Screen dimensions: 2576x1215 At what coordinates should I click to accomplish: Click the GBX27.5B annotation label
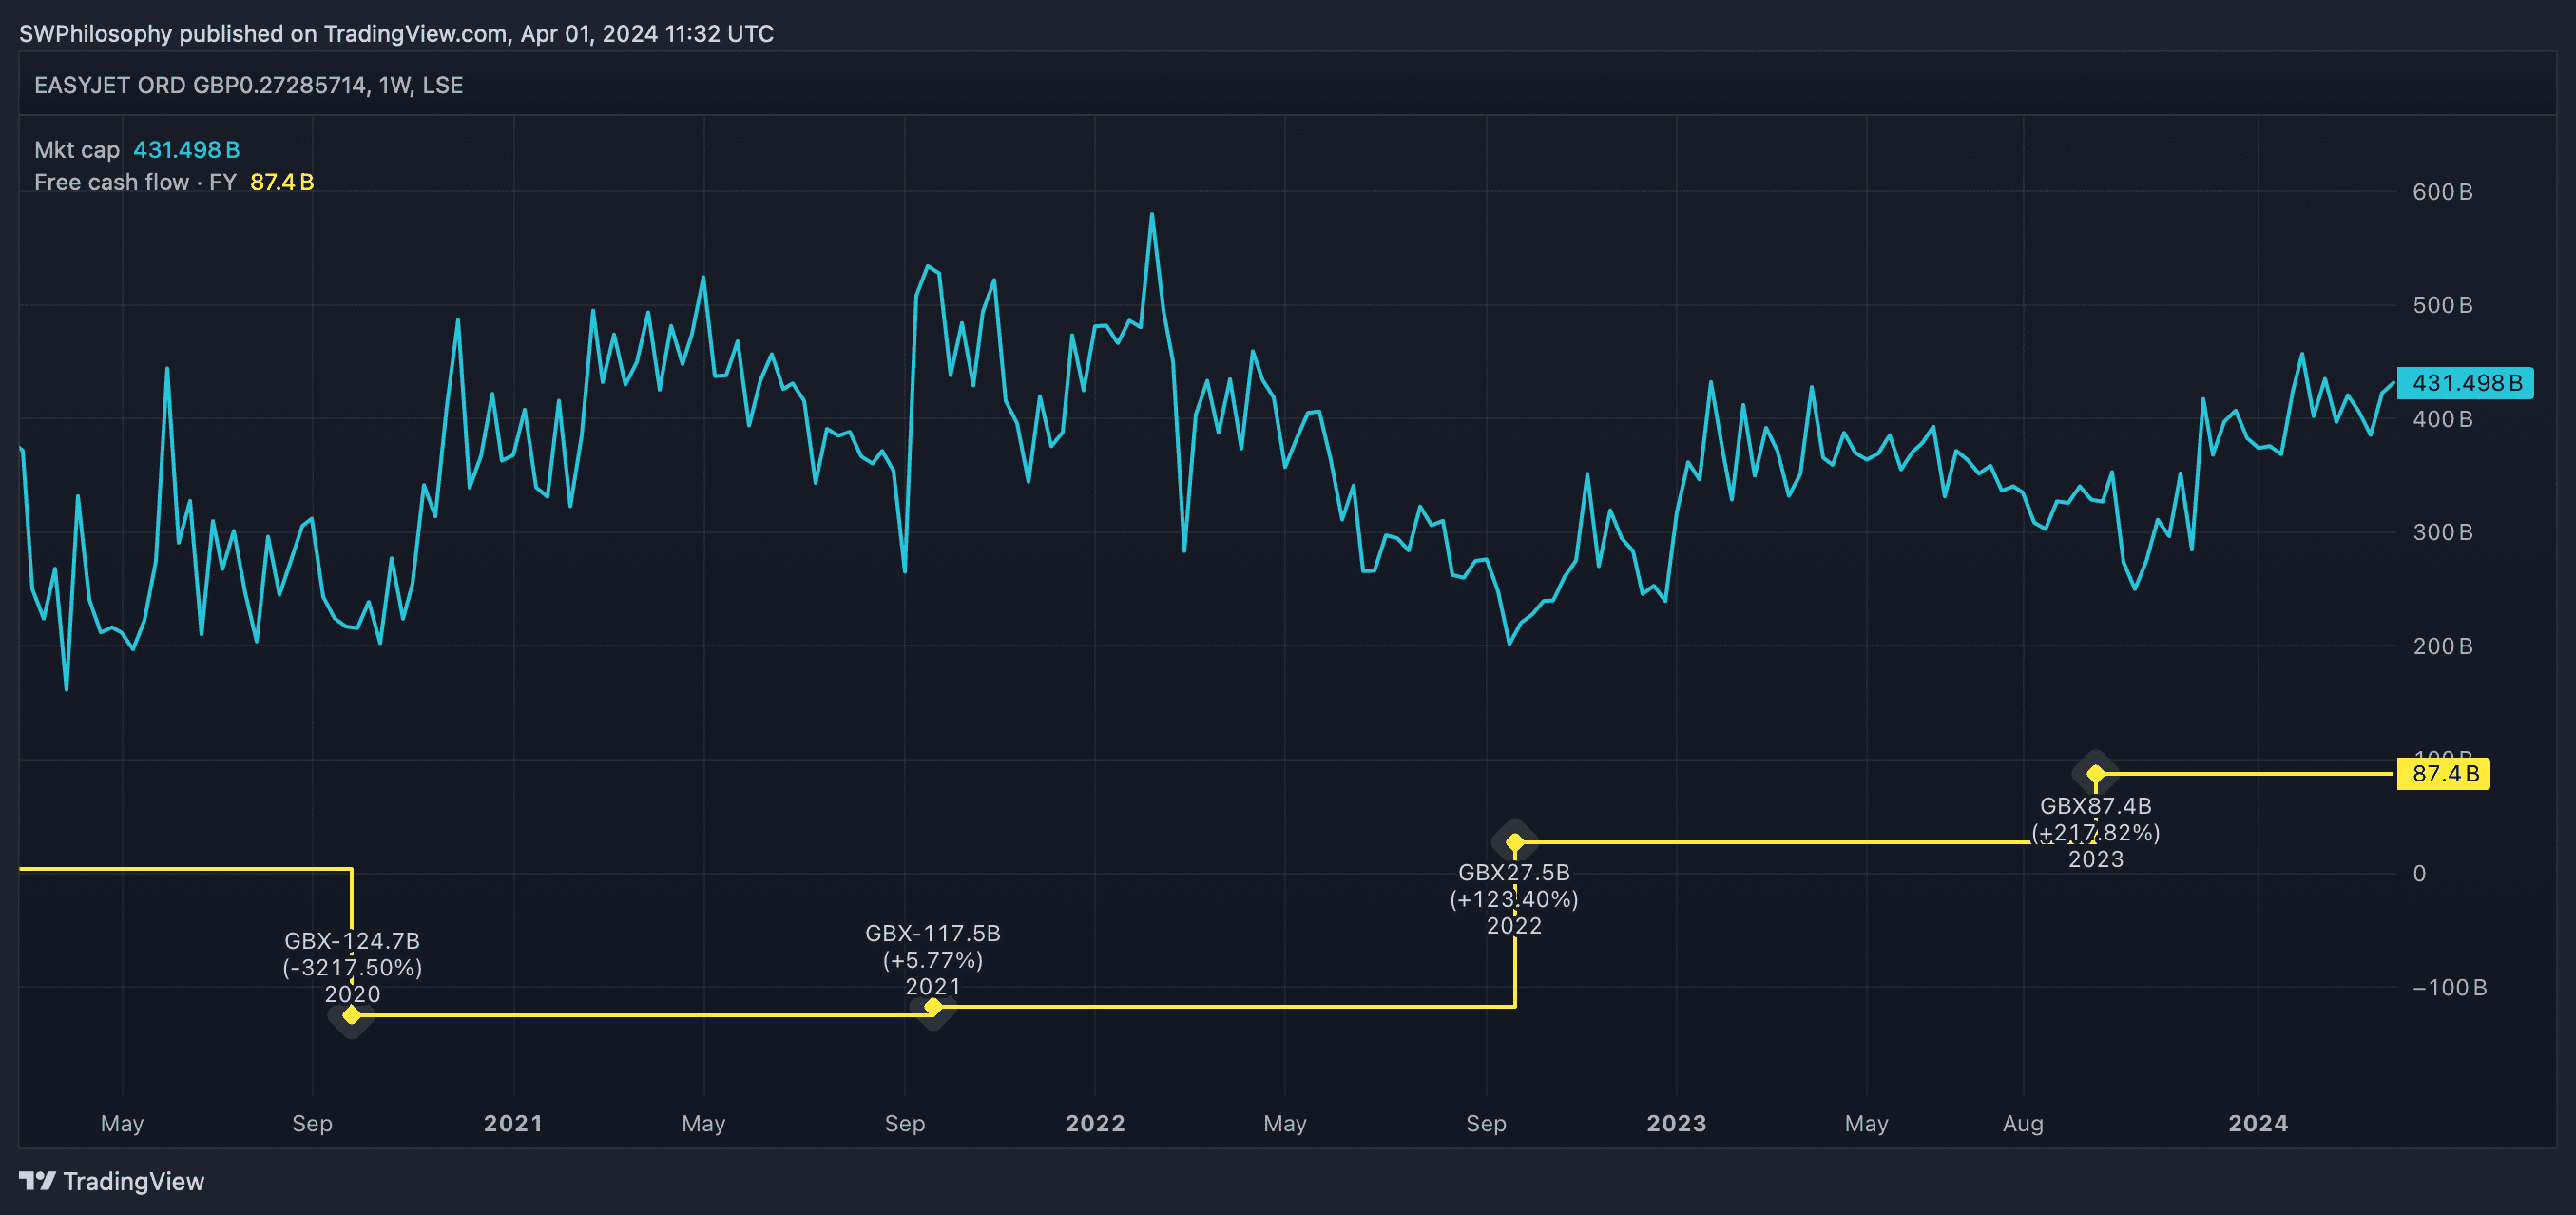[1514, 873]
